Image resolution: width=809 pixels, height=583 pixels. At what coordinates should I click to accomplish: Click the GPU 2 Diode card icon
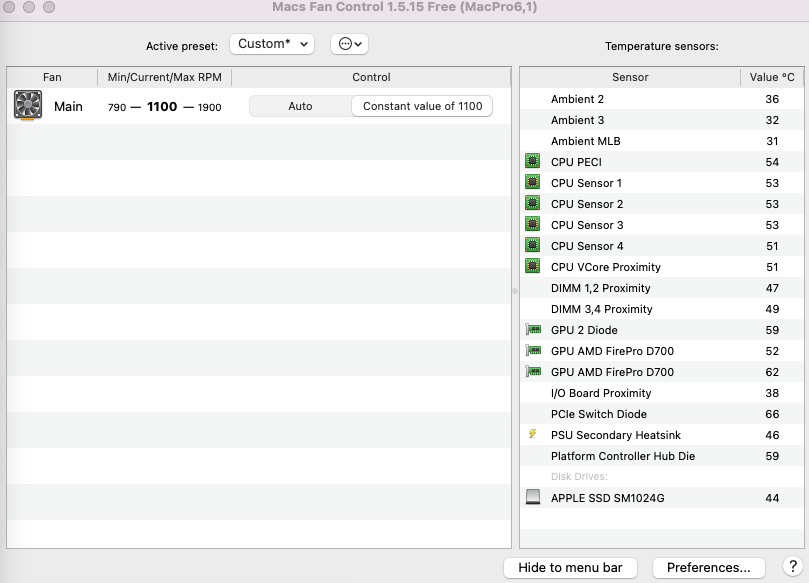(533, 329)
